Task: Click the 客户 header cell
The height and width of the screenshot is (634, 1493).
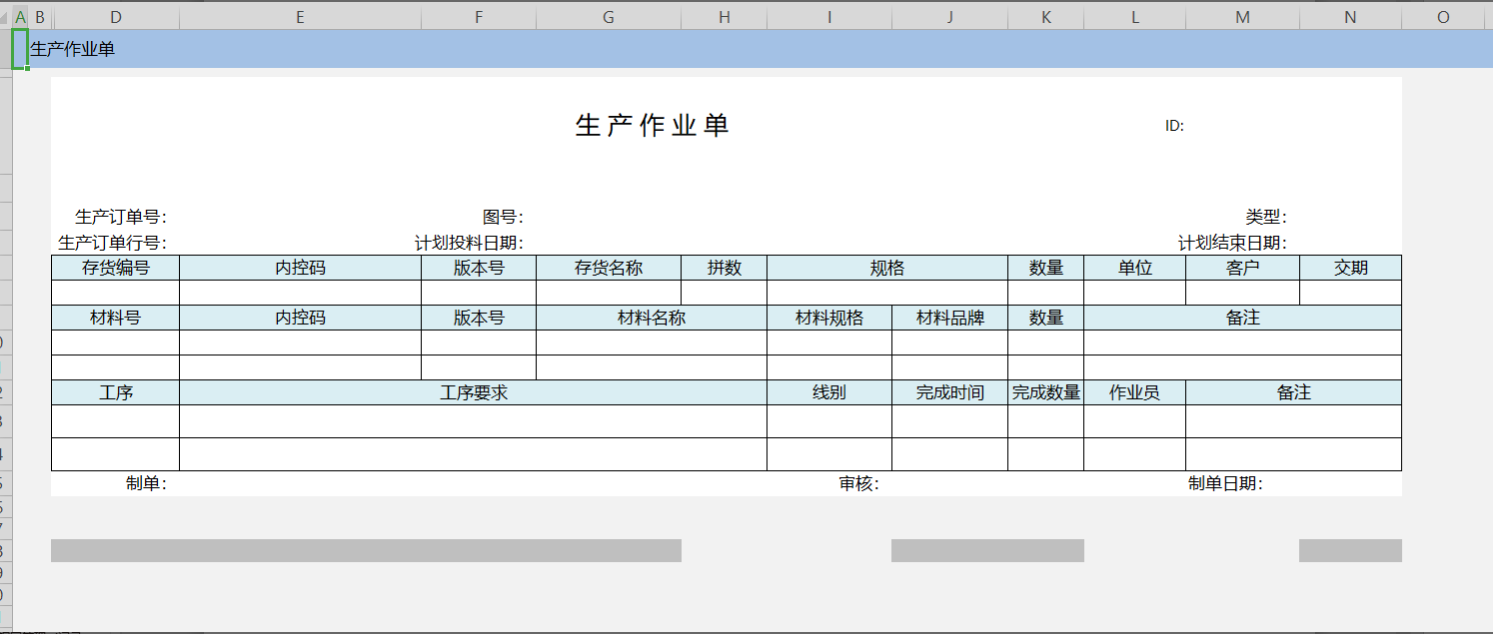Action: [x=1242, y=268]
